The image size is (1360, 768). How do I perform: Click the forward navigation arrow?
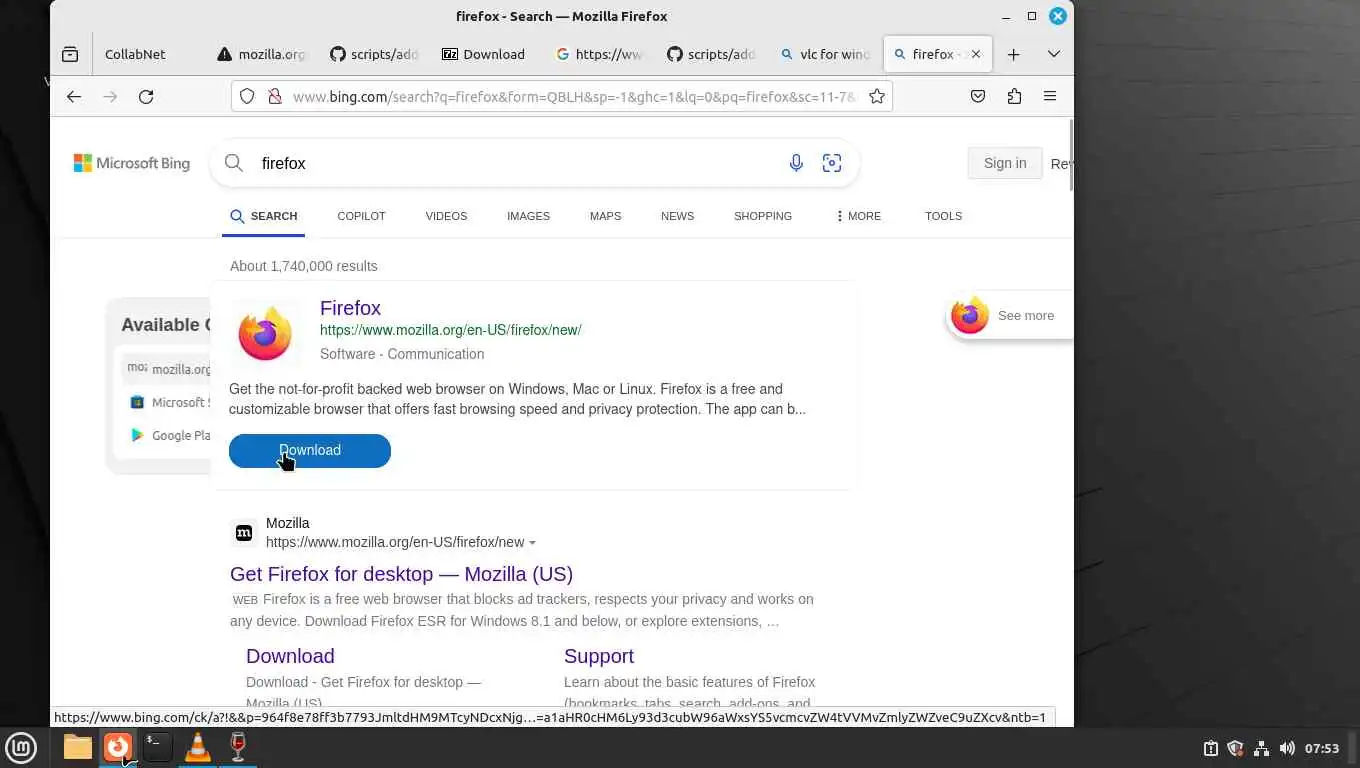[110, 96]
